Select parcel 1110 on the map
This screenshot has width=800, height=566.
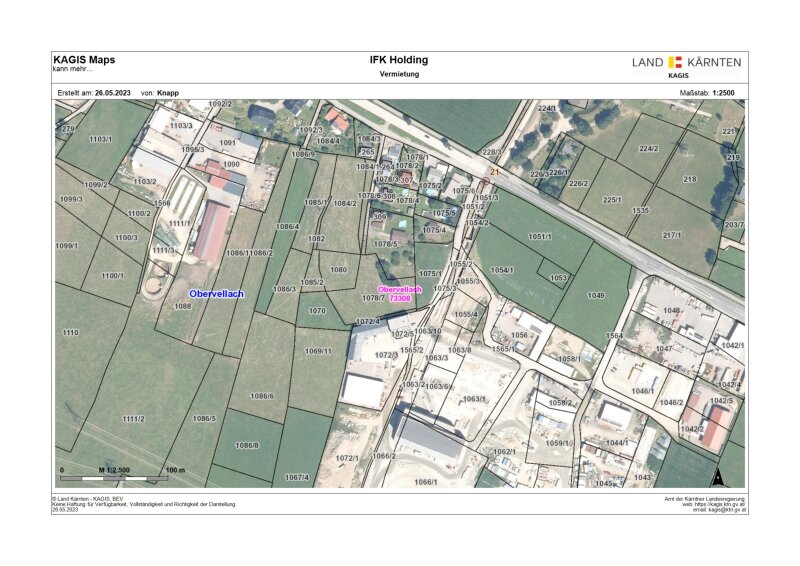point(70,332)
